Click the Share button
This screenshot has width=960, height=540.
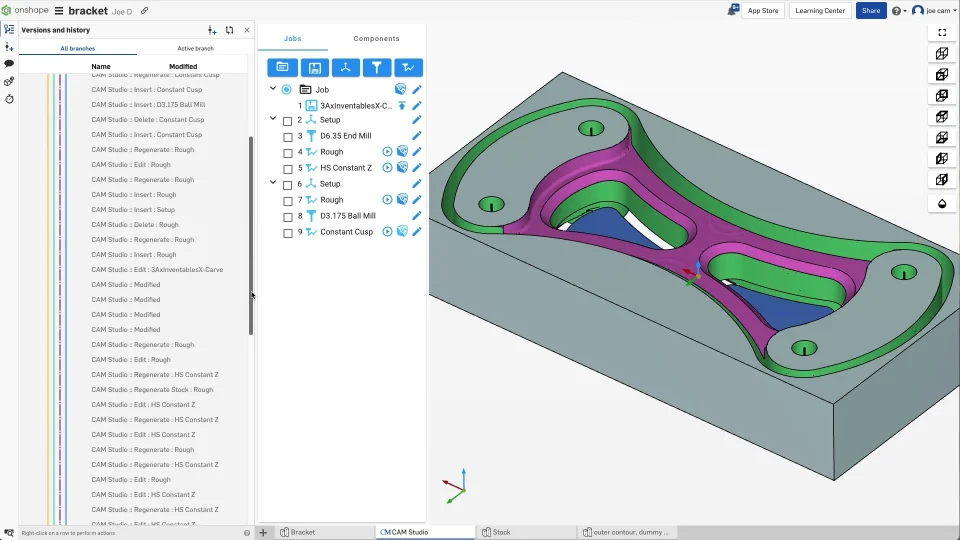[x=870, y=11]
